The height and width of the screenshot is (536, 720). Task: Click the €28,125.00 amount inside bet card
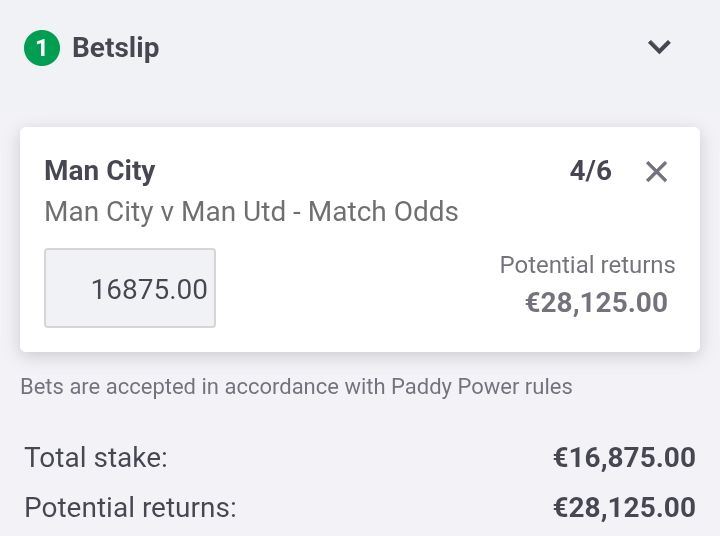click(596, 303)
